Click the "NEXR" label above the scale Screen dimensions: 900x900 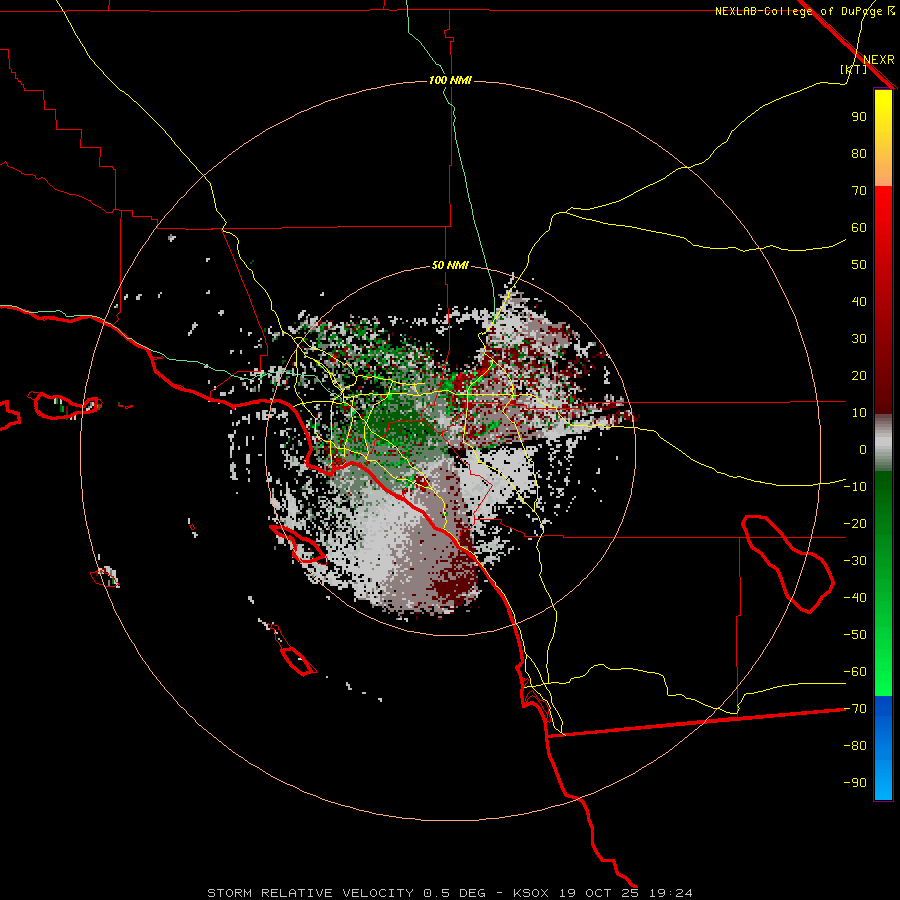(x=879, y=60)
